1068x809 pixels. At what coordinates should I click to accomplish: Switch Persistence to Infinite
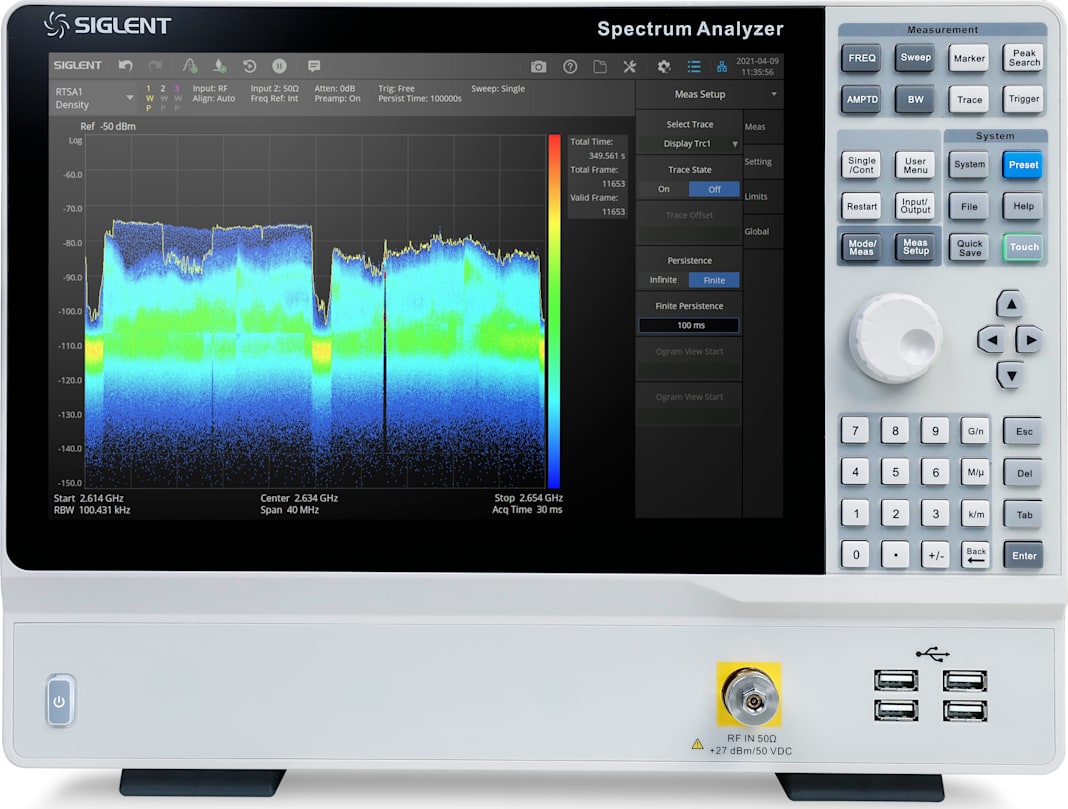[x=665, y=280]
